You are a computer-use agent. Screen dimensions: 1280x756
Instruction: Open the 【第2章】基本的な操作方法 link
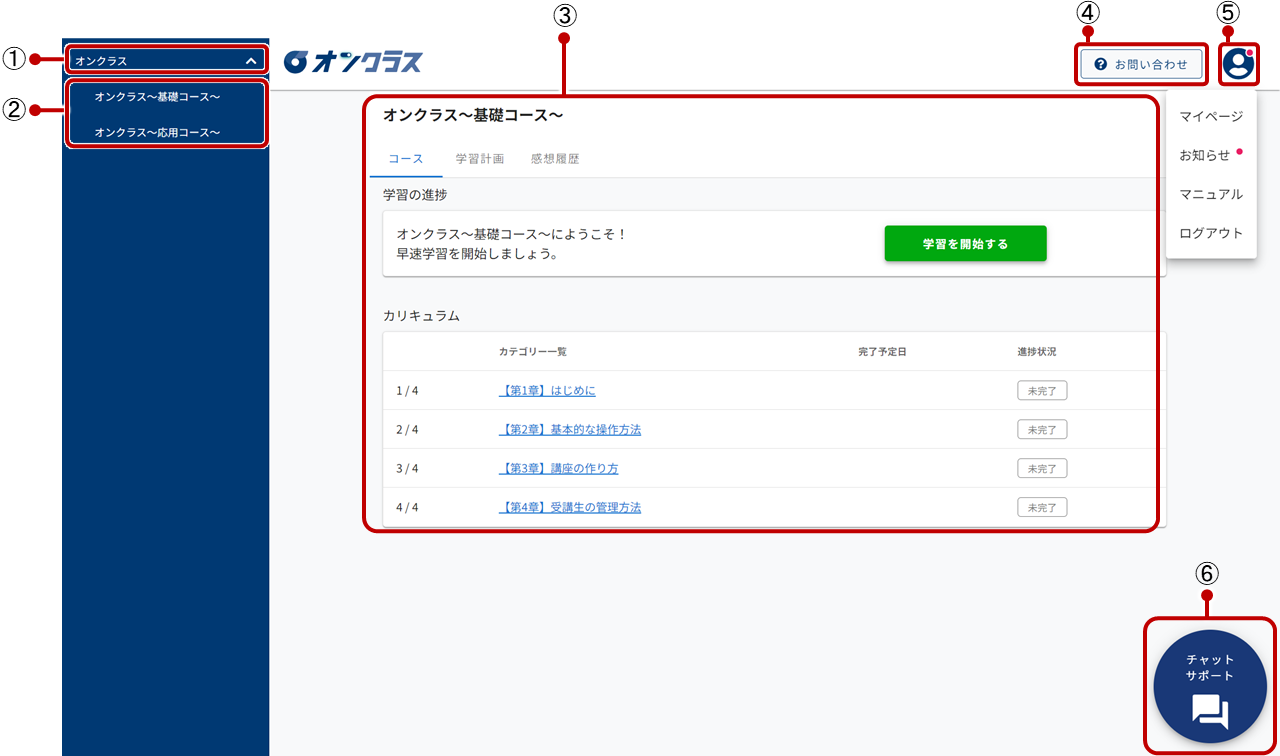pos(570,430)
